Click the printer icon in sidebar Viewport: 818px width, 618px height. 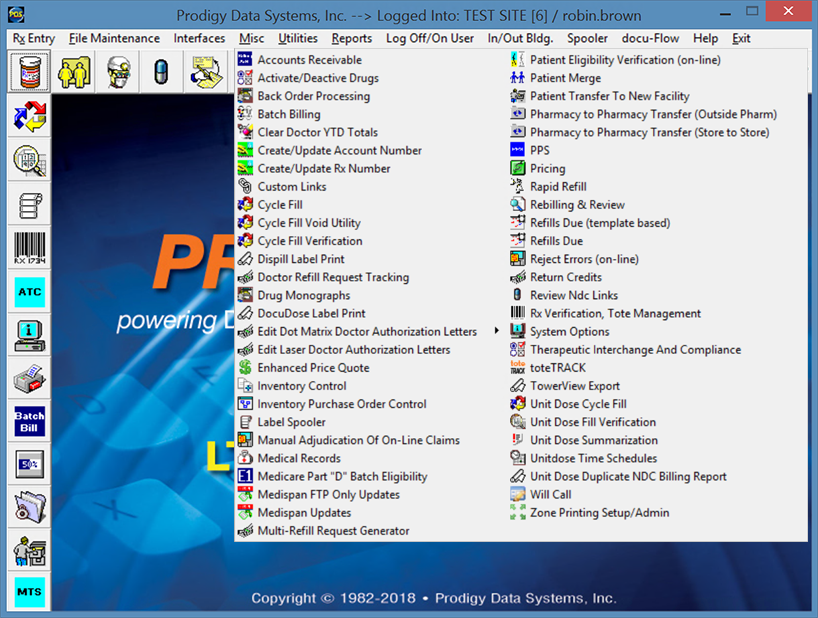[x=30, y=378]
